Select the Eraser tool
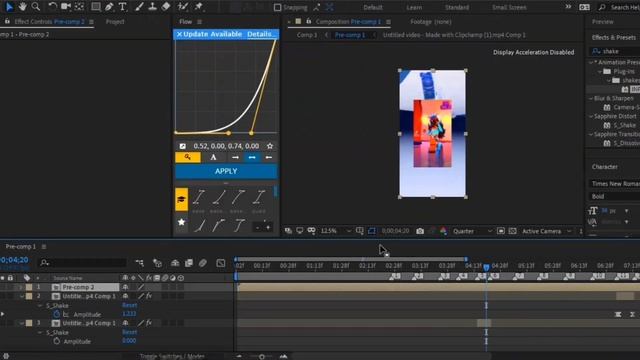This screenshot has width=640, height=360. tap(166, 7)
